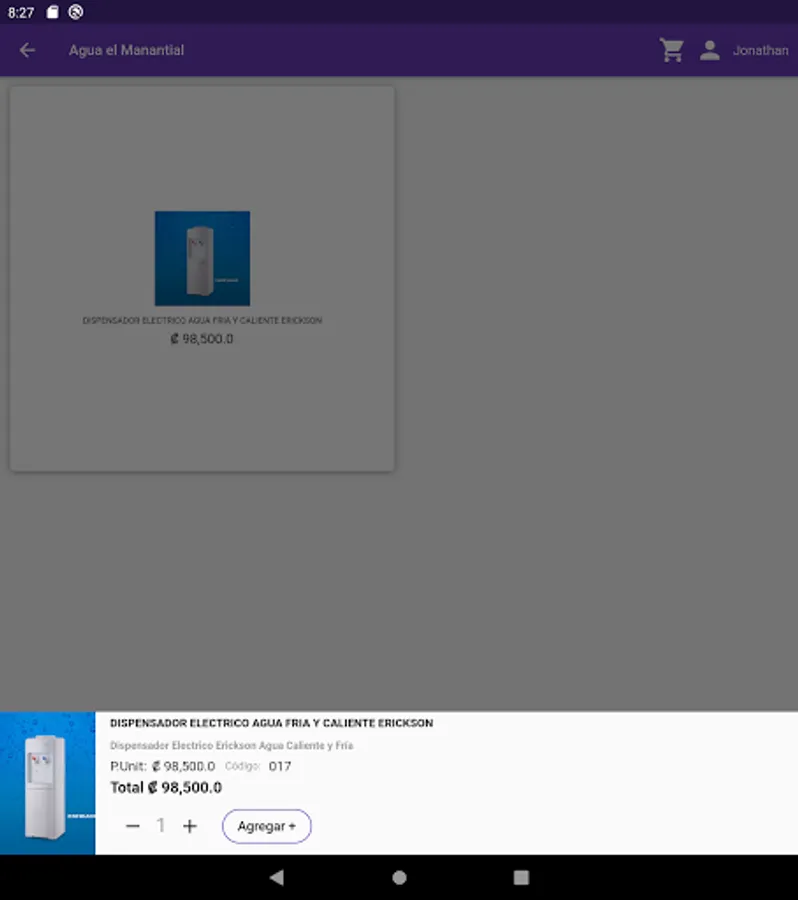Click the description Dispensador Electrico Erickson Agua Caliente
The image size is (798, 900).
point(231,746)
